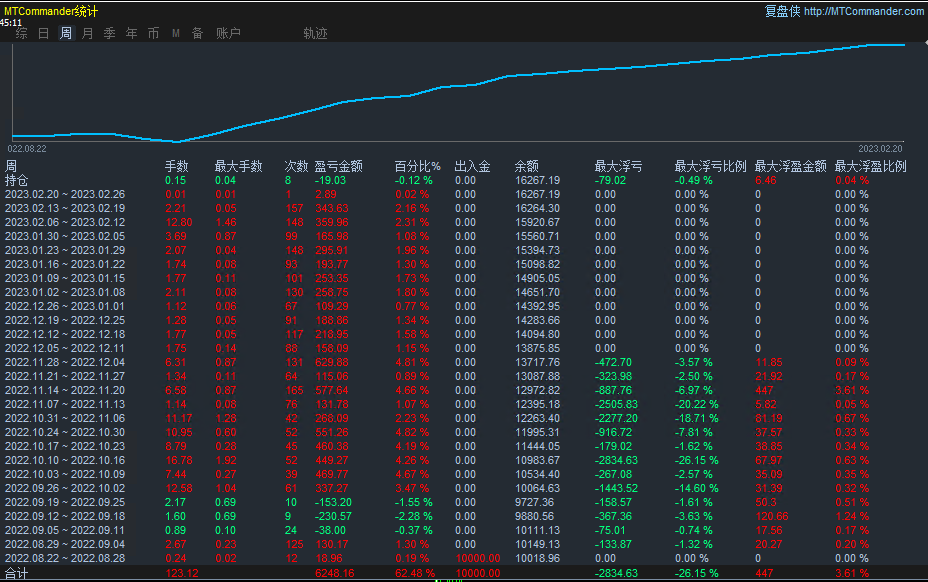Open the http://MTCommander.com link
928x582 pixels.
click(x=864, y=11)
